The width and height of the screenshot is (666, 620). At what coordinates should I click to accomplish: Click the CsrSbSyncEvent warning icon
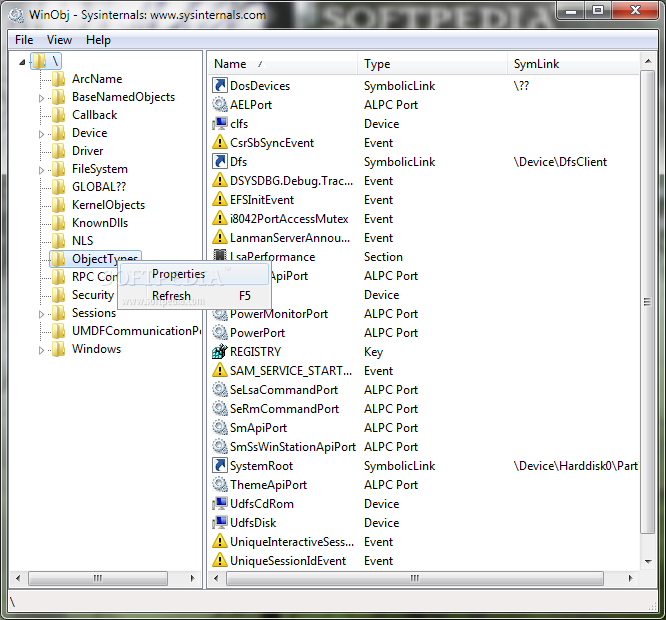point(220,142)
